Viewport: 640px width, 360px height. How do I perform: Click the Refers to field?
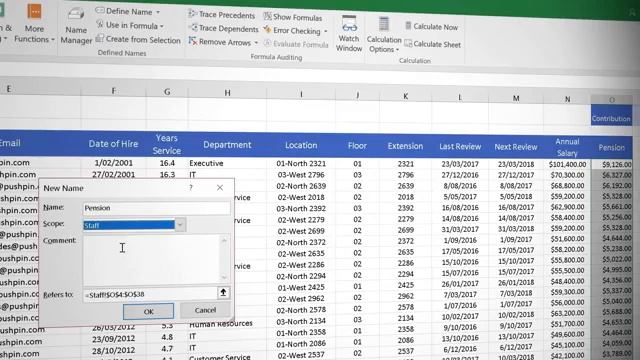pyautogui.click(x=150, y=294)
